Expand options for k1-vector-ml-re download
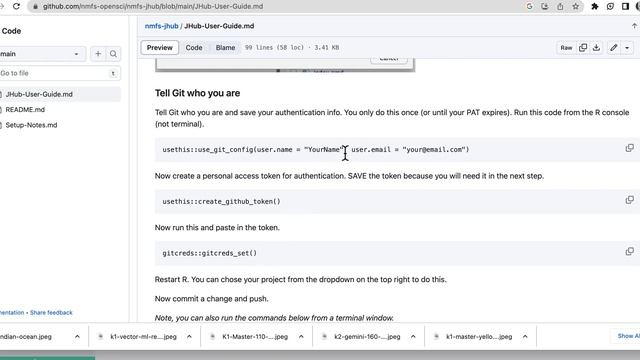The width and height of the screenshot is (640, 360). [x=189, y=337]
